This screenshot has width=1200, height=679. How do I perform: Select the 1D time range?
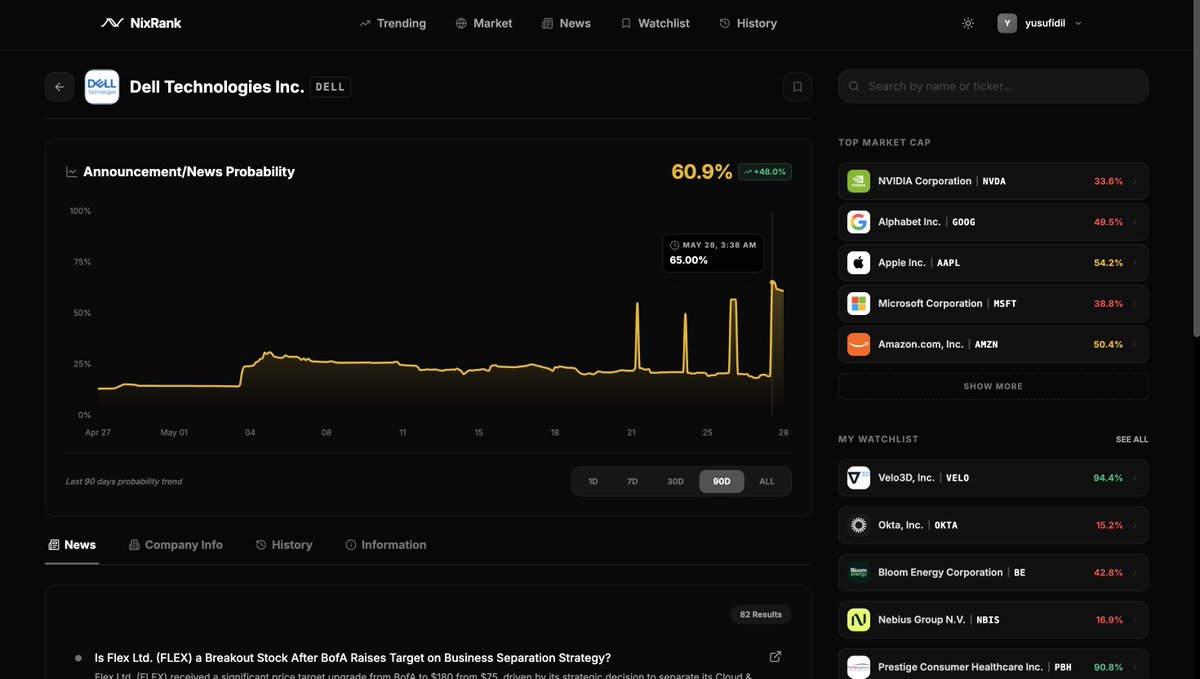tap(593, 481)
